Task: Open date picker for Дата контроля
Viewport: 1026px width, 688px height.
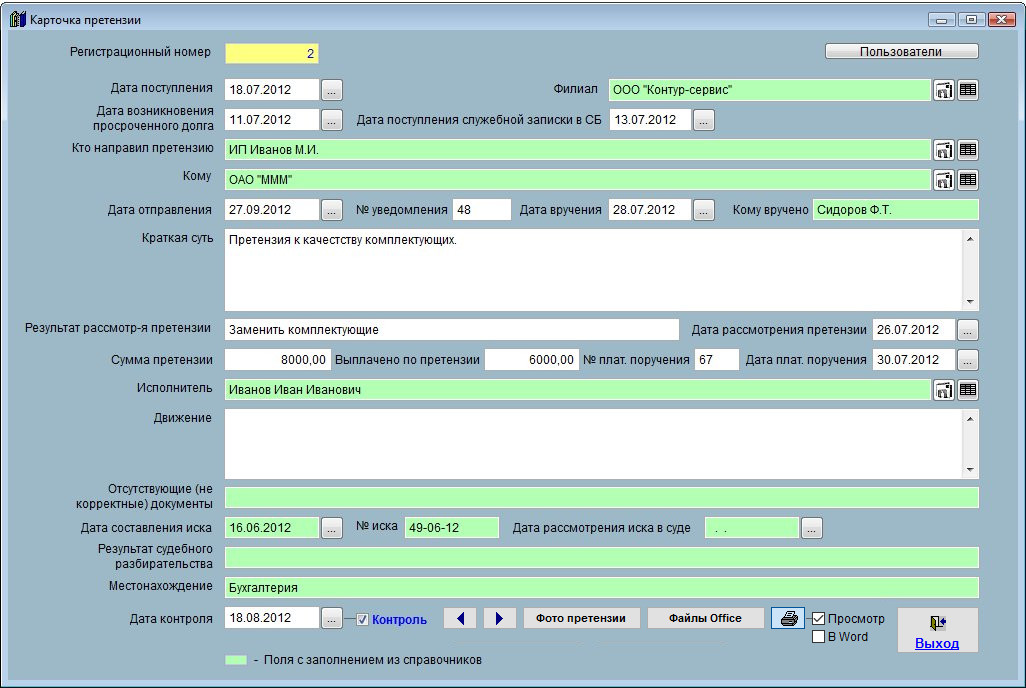Action: [332, 619]
